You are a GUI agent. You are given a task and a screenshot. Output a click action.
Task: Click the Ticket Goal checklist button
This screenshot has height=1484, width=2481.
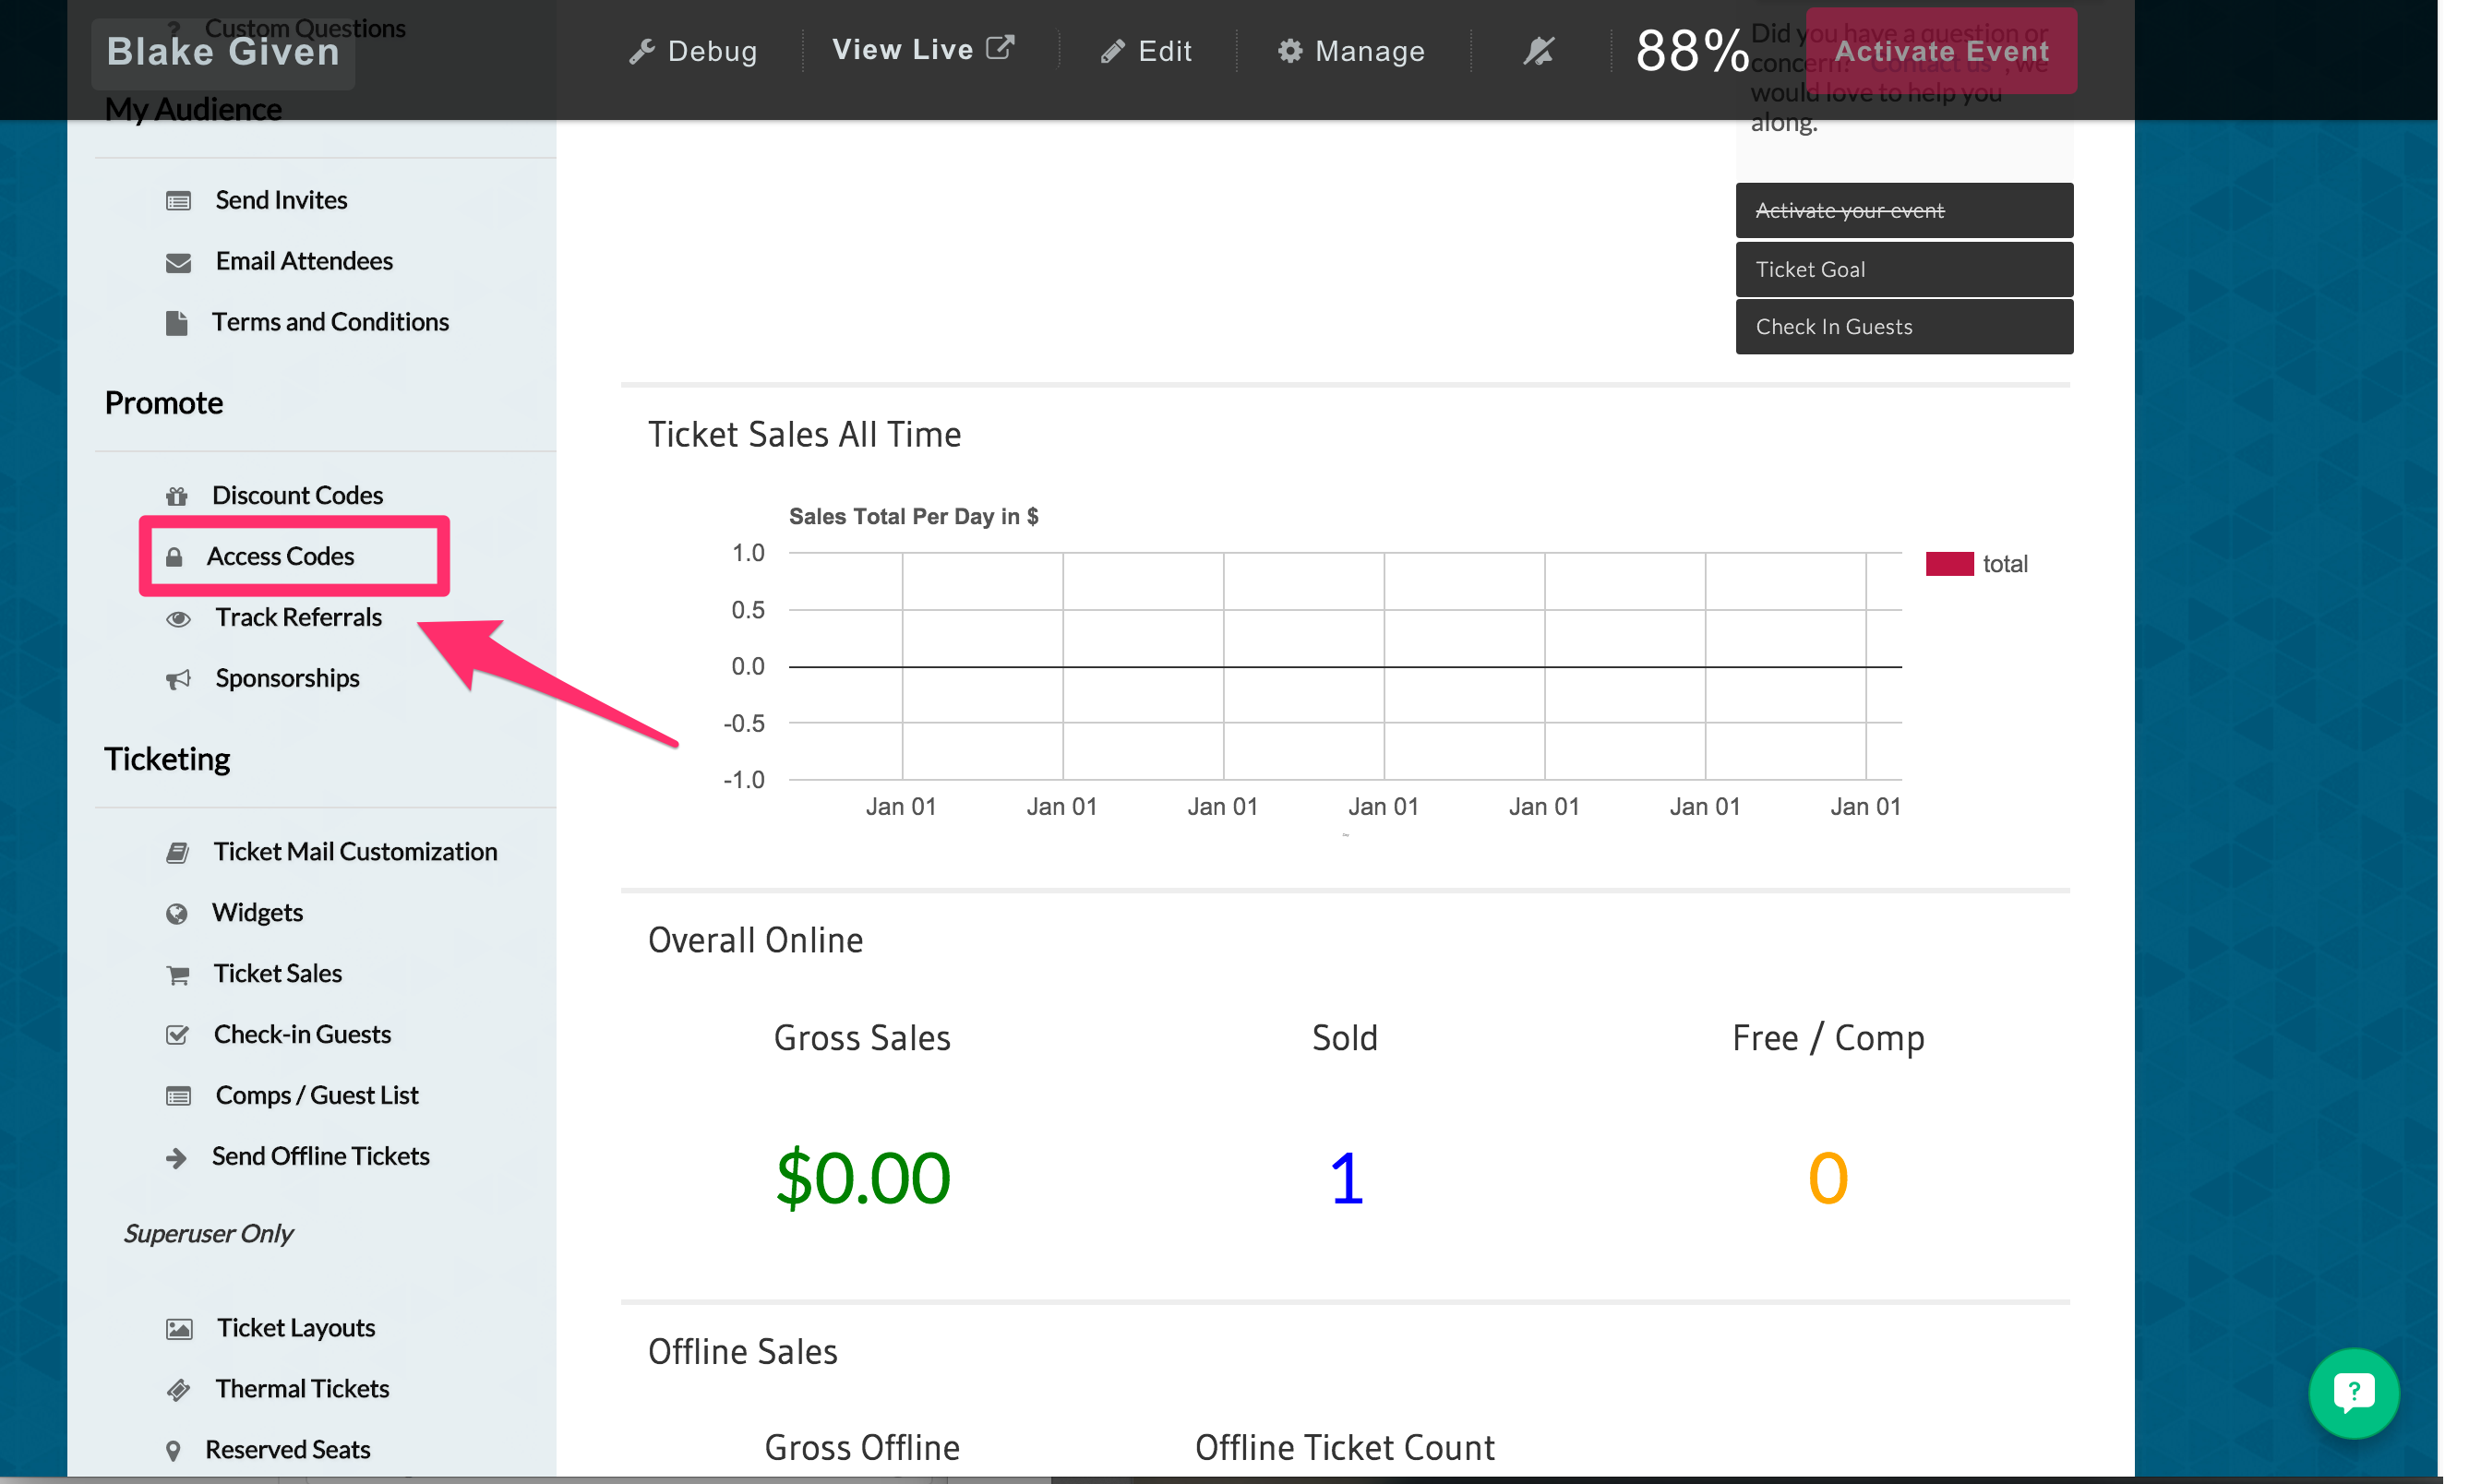(1904, 269)
